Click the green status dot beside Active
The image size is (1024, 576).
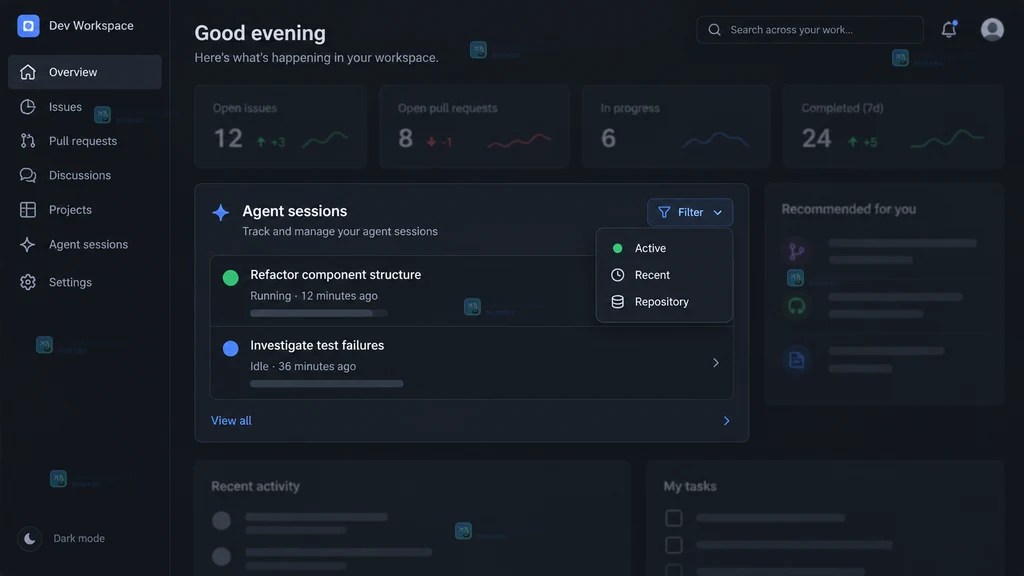617,248
